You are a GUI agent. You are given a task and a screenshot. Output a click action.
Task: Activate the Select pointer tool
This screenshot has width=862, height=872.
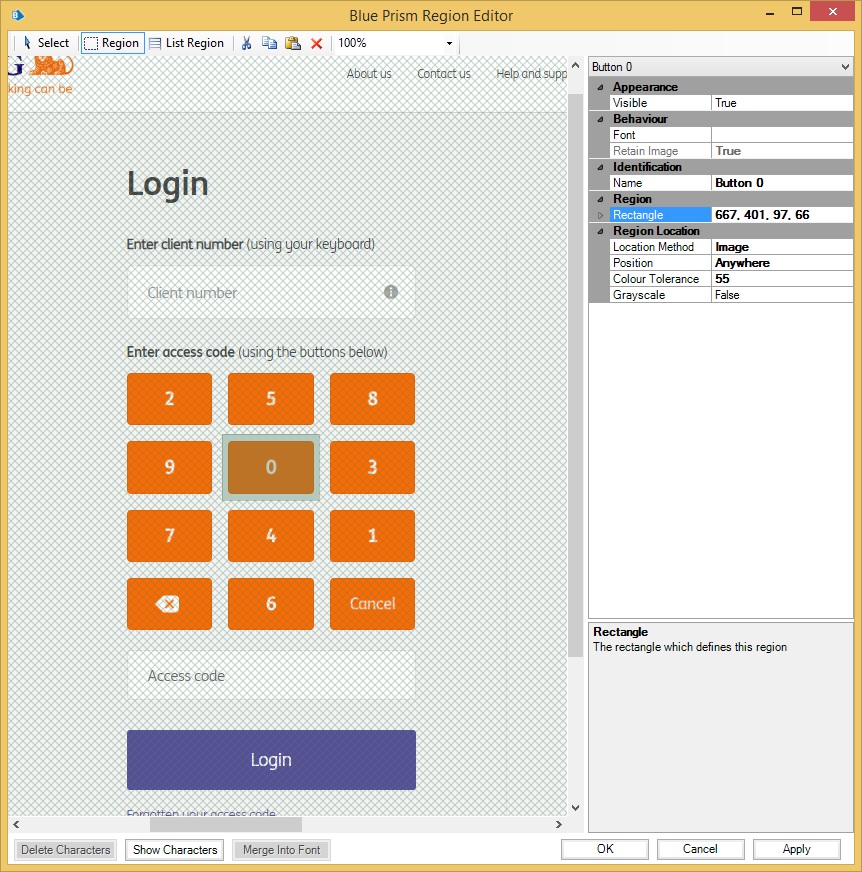pyautogui.click(x=45, y=43)
